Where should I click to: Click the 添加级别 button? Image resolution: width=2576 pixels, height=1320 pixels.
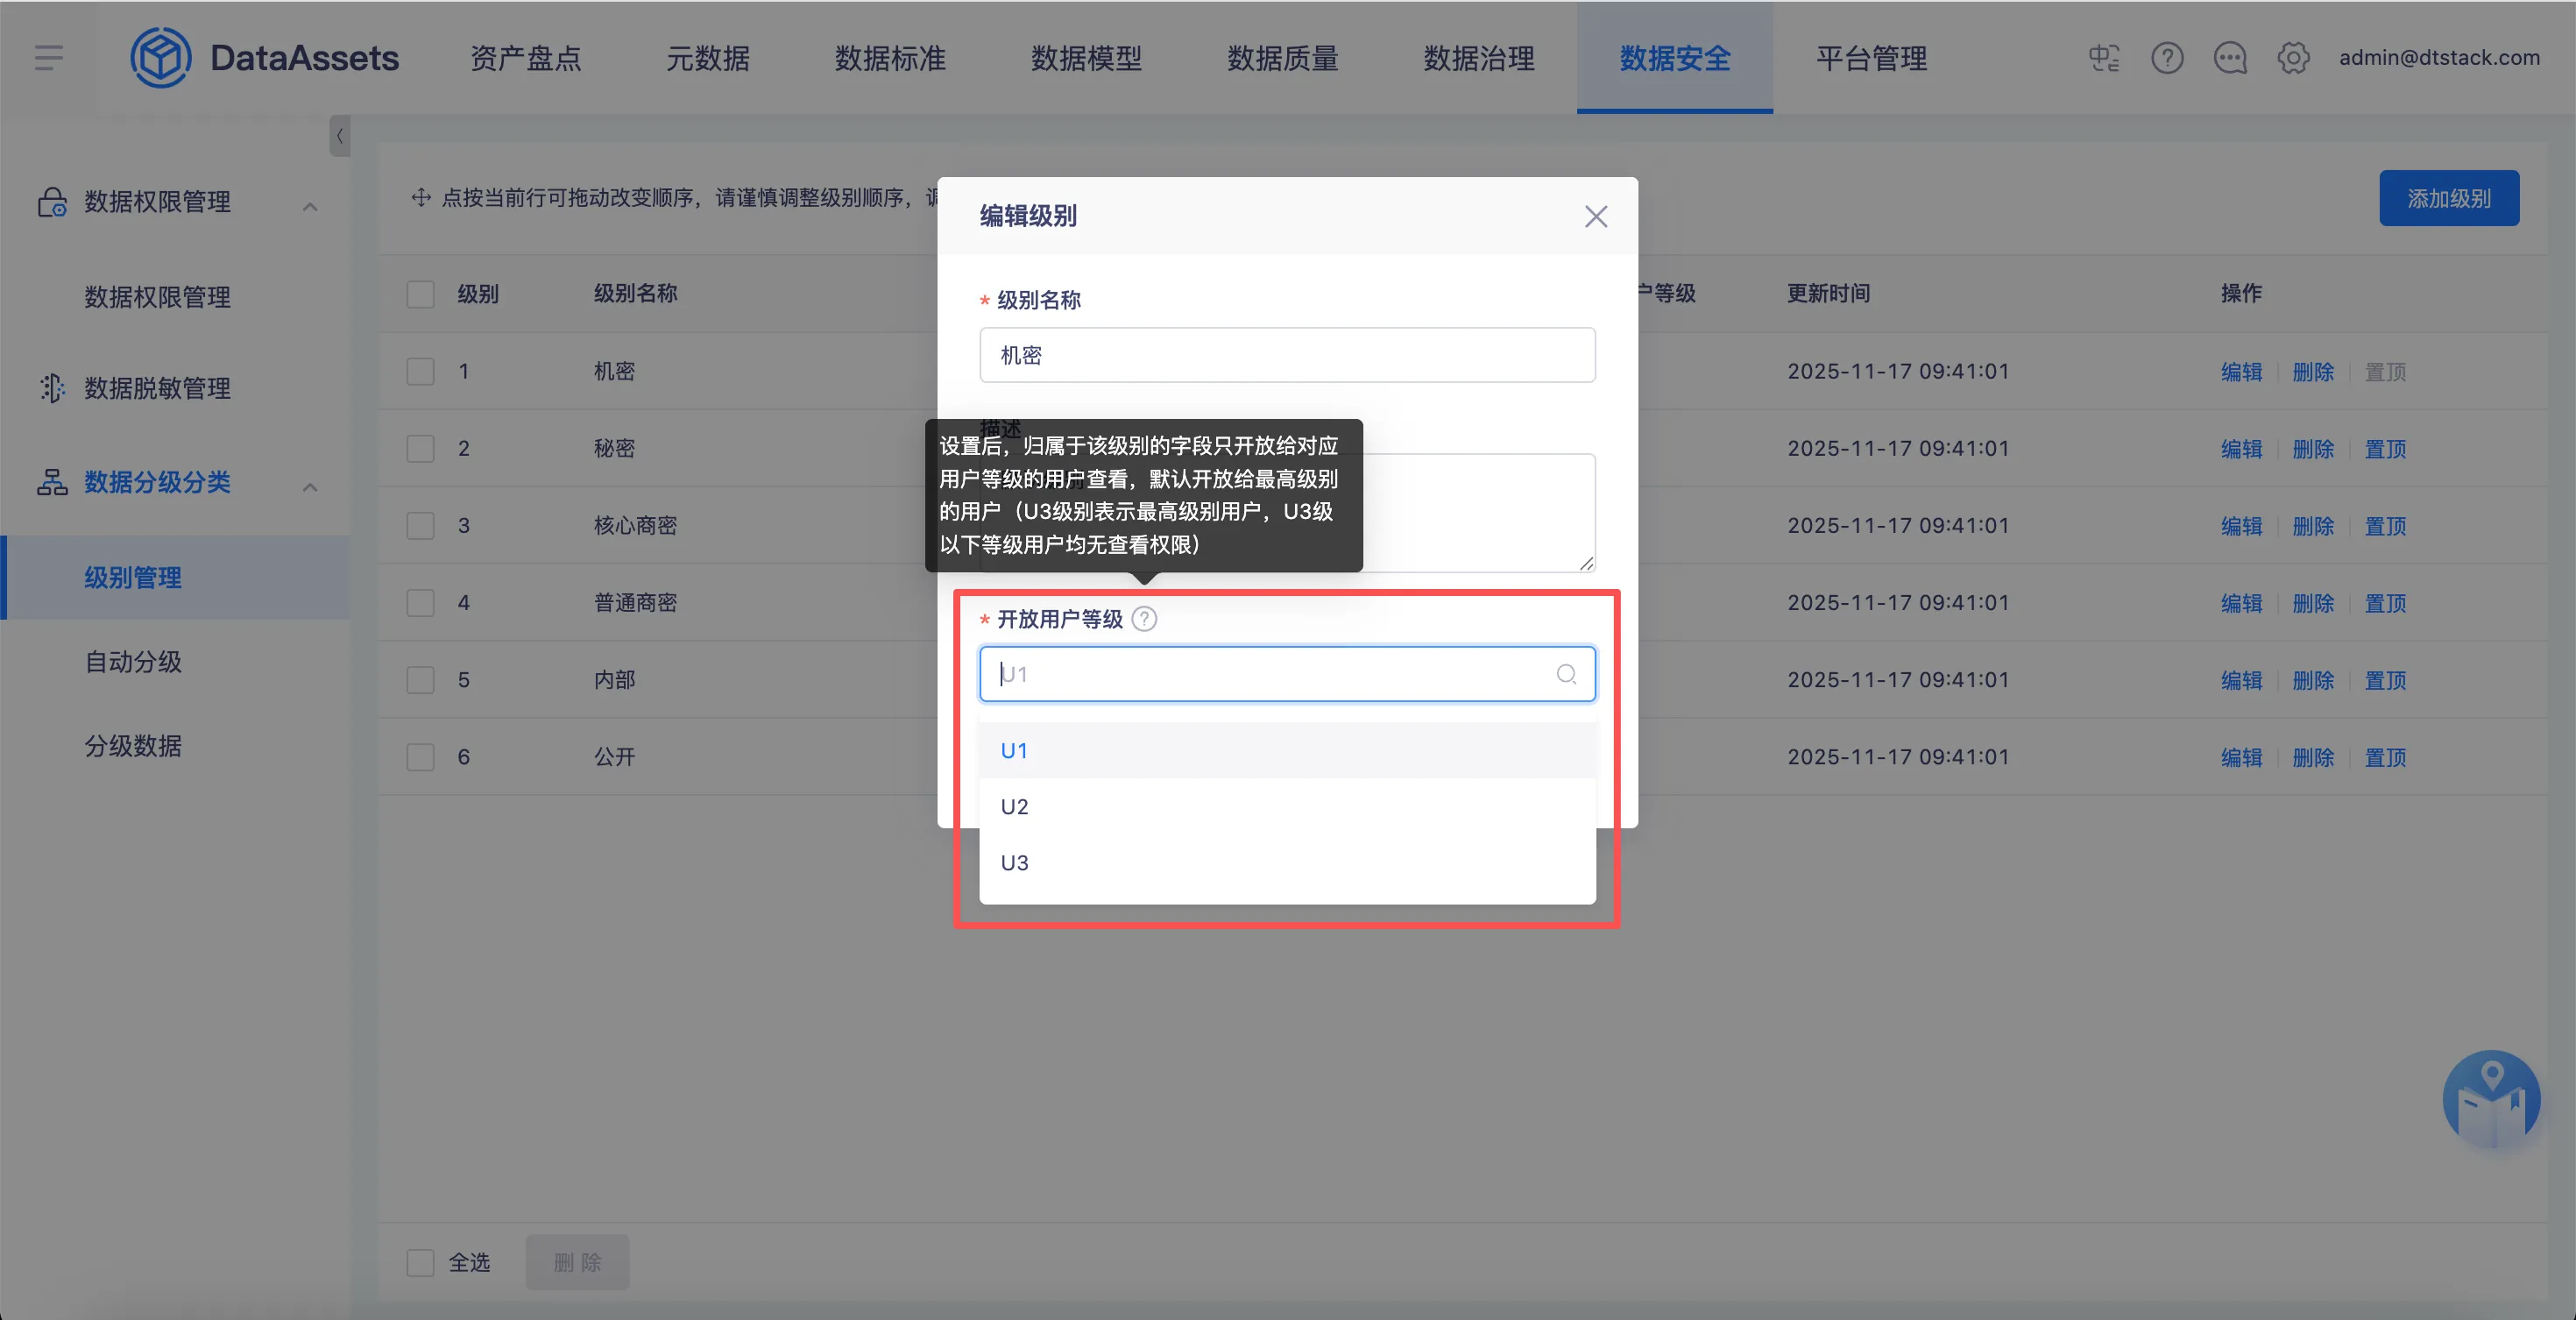point(2448,198)
